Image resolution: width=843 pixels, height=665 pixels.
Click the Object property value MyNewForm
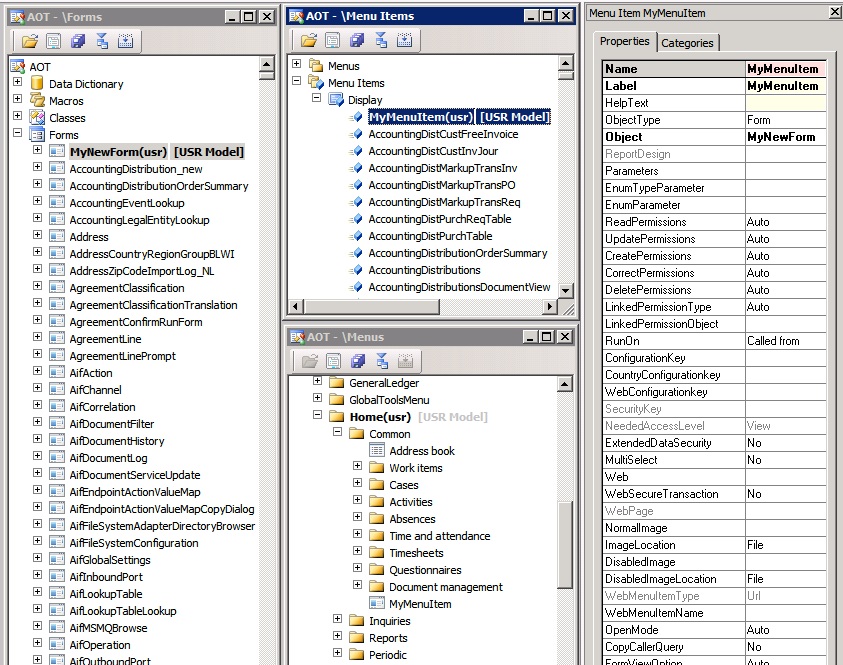pyautogui.click(x=785, y=137)
